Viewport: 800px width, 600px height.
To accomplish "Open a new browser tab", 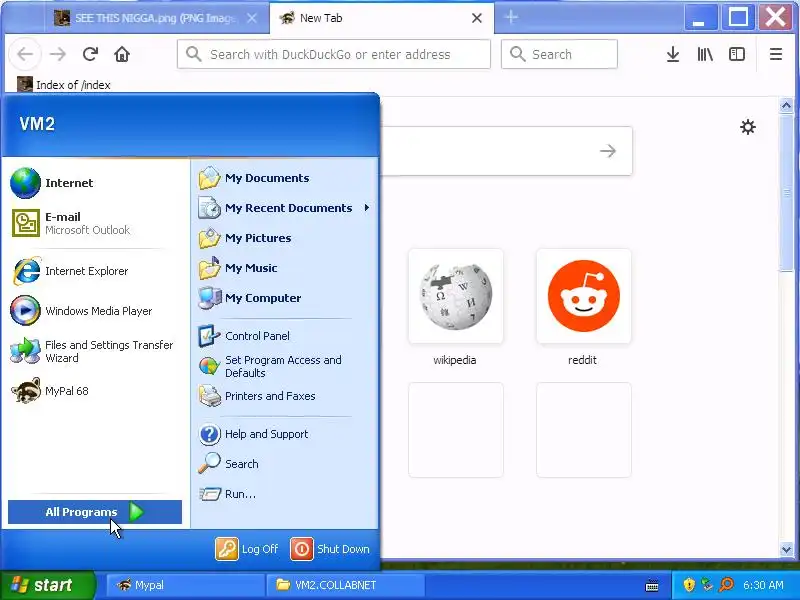I will tap(511, 17).
